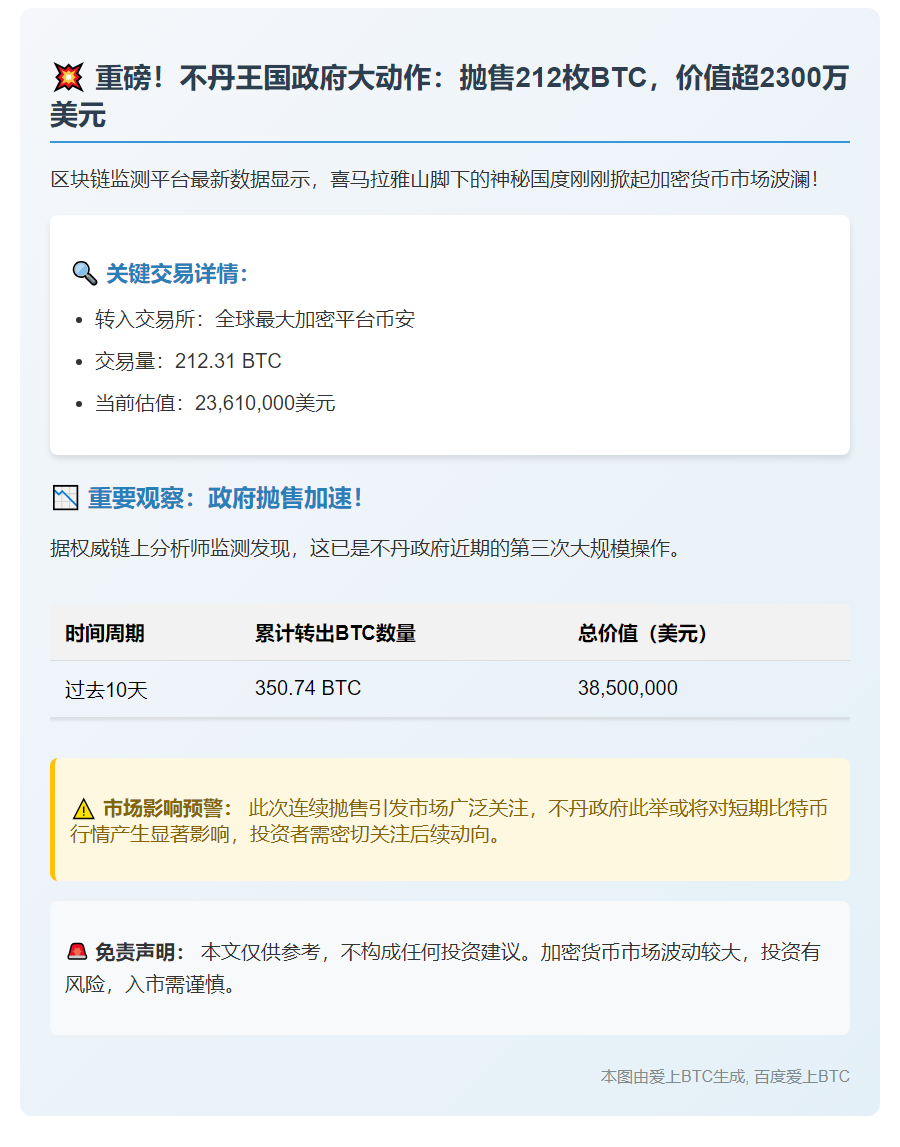Click the 市场影响预警 label
This screenshot has width=900, height=1147.
(x=168, y=808)
